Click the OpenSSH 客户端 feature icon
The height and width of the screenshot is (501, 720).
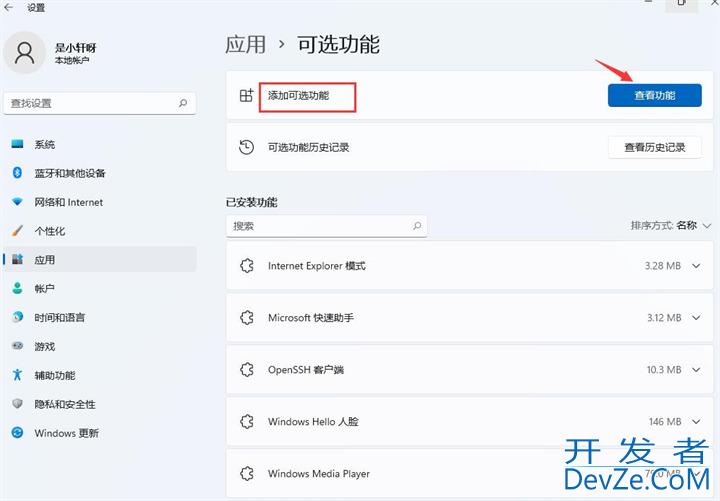tap(247, 369)
